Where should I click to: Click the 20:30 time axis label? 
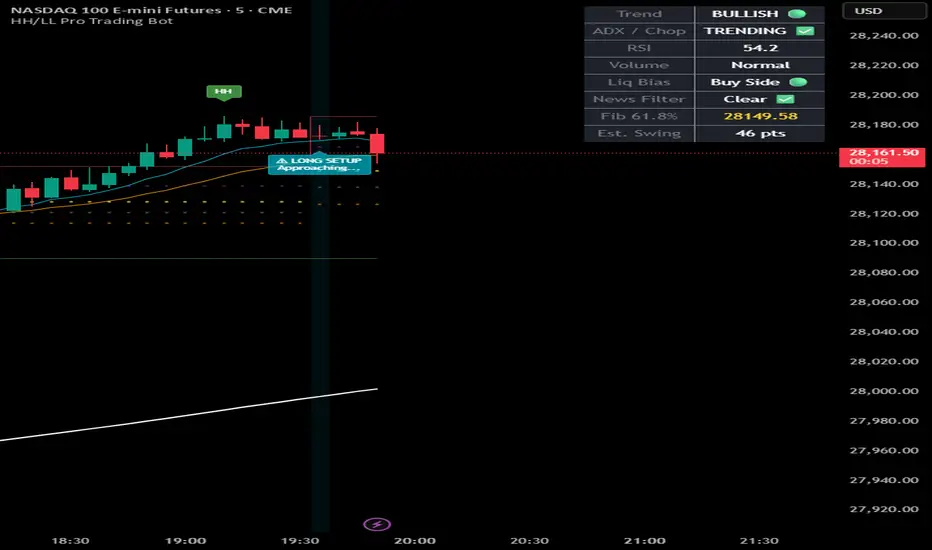pos(530,540)
